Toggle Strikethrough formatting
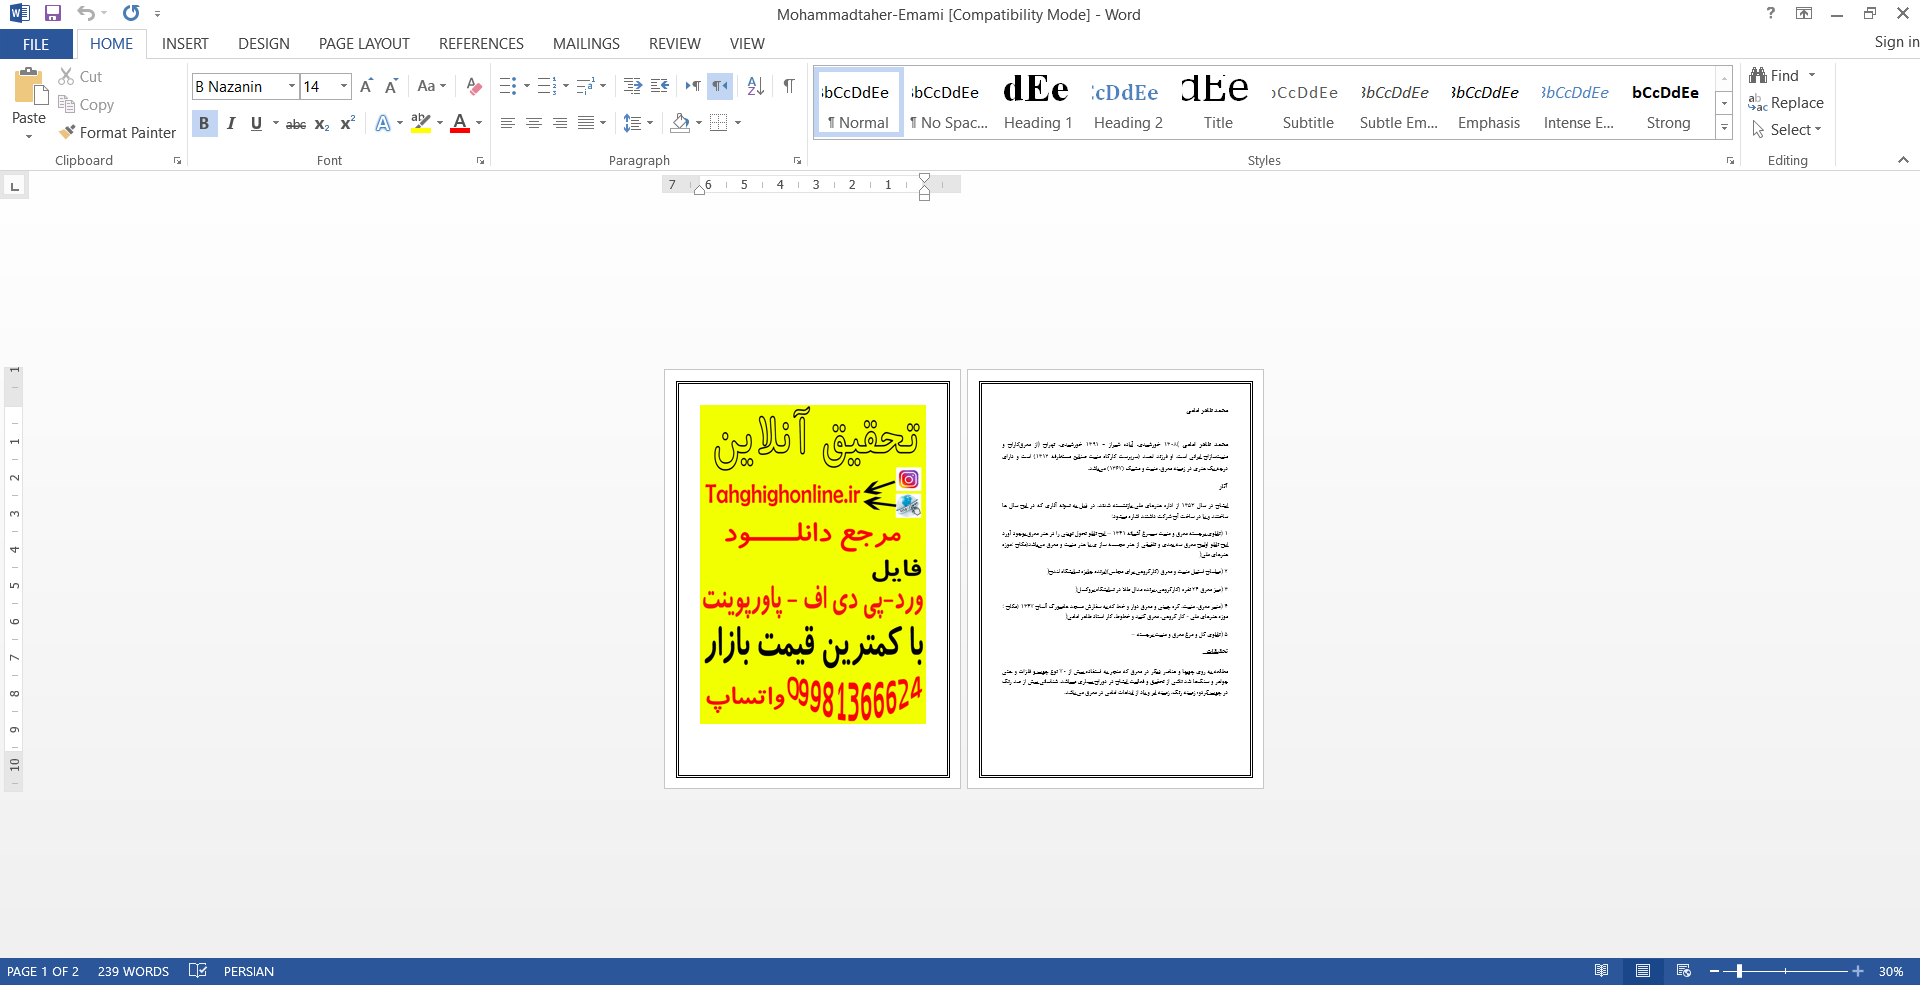This screenshot has height=986, width=1920. (296, 123)
